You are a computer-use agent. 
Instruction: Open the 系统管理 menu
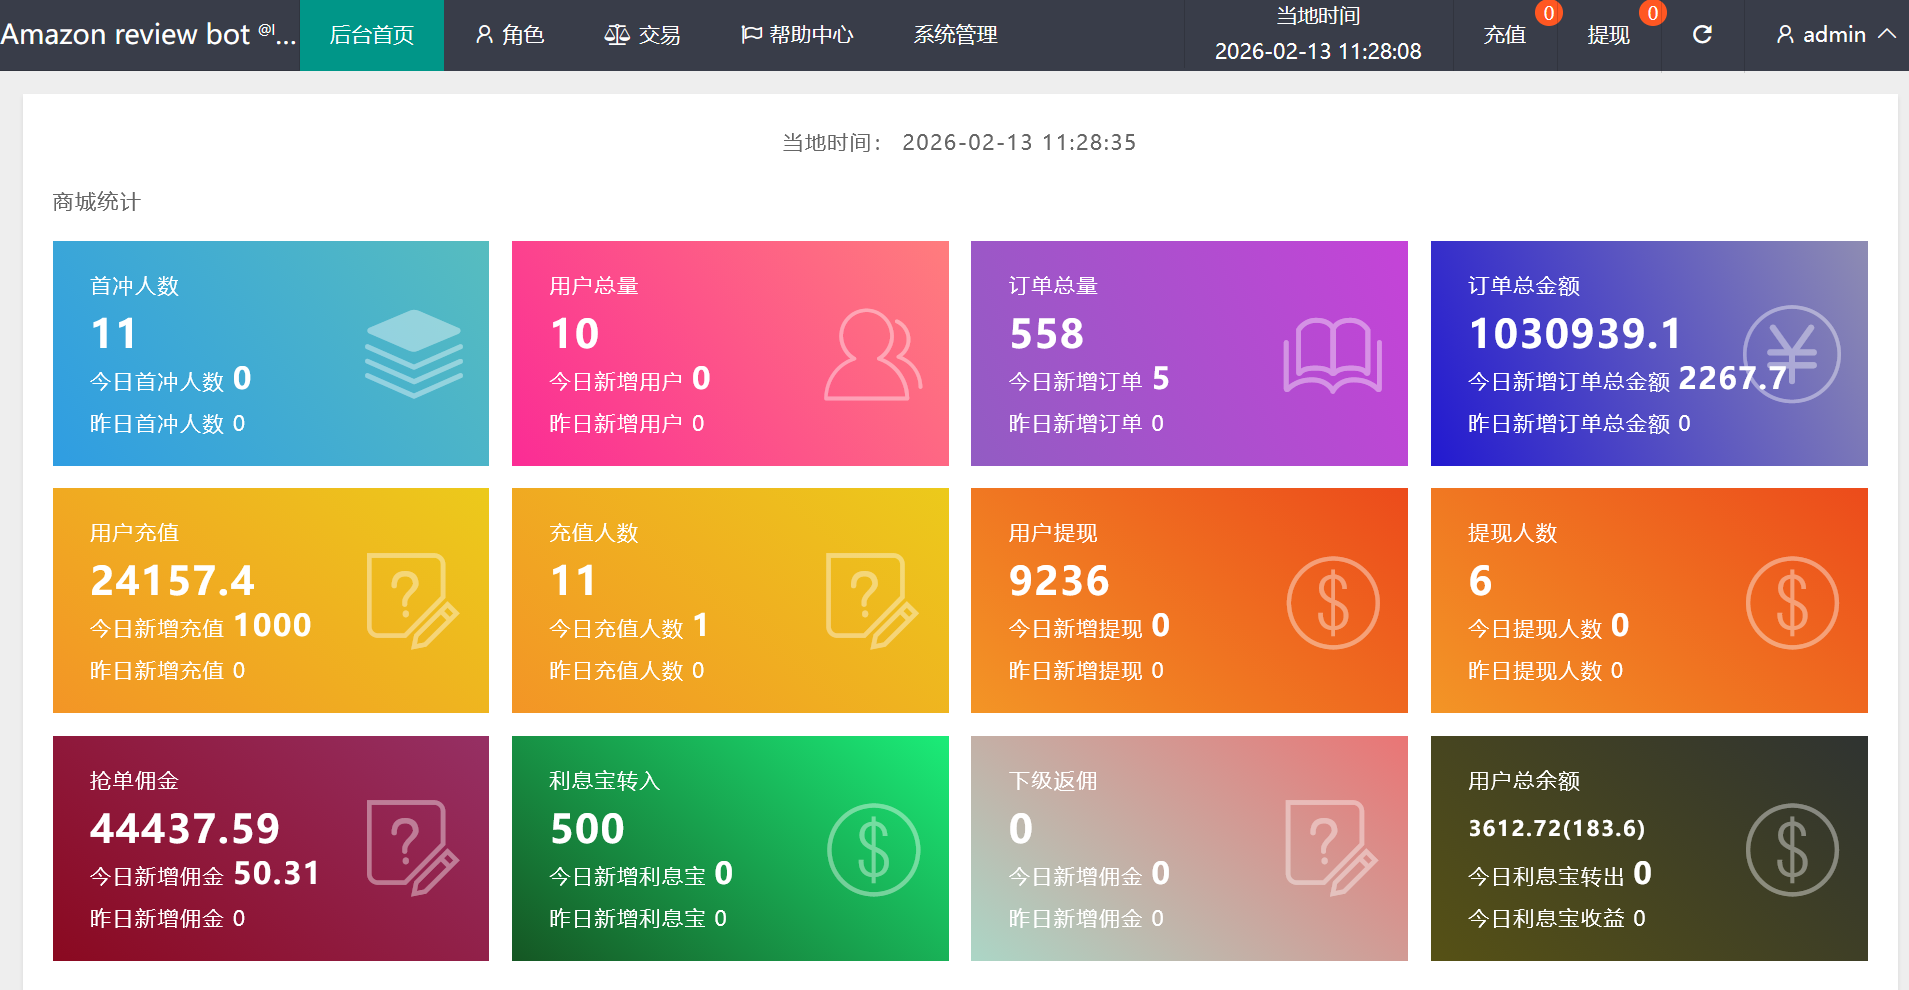[x=955, y=35]
